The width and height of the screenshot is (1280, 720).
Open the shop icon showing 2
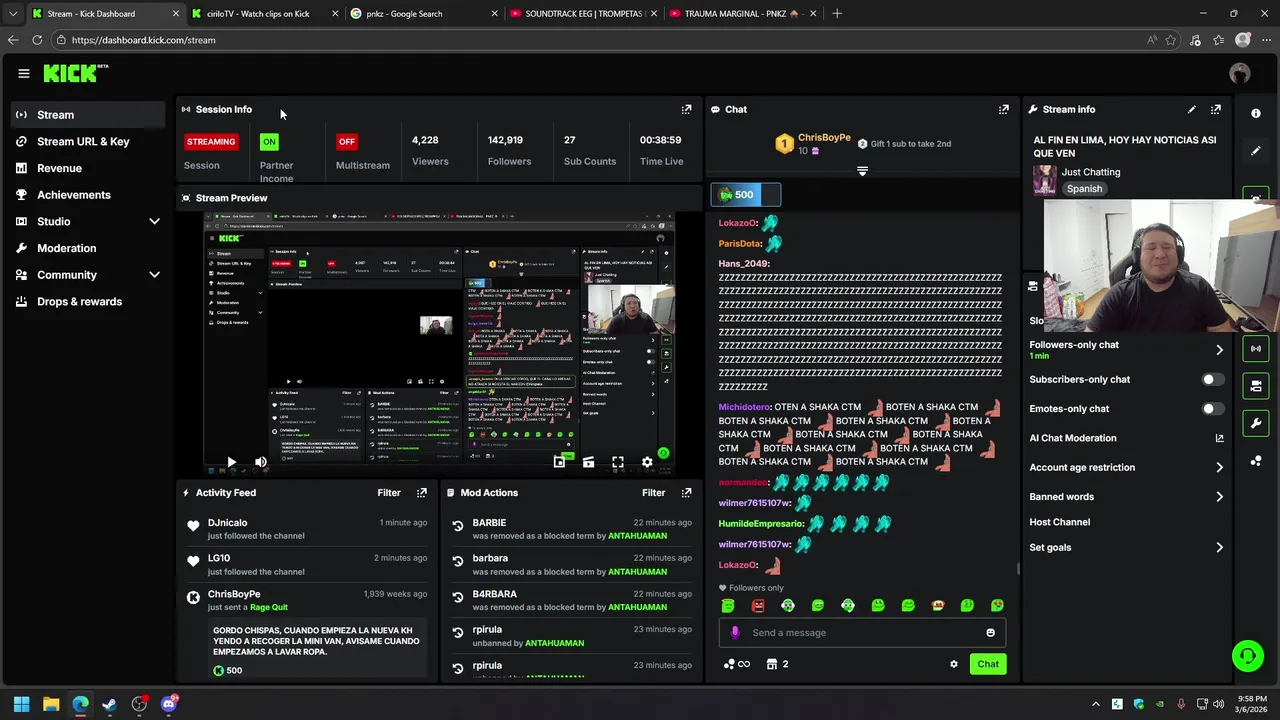click(777, 664)
